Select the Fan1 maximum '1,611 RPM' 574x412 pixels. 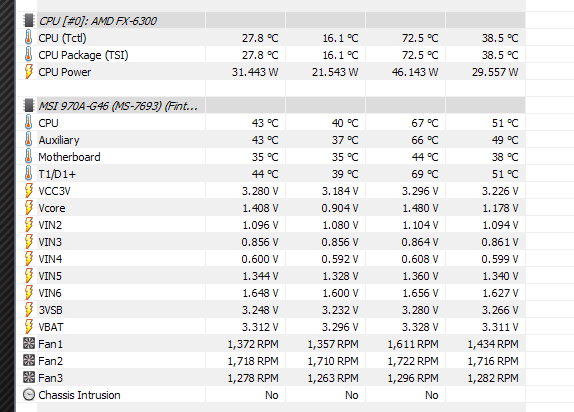pyautogui.click(x=413, y=344)
